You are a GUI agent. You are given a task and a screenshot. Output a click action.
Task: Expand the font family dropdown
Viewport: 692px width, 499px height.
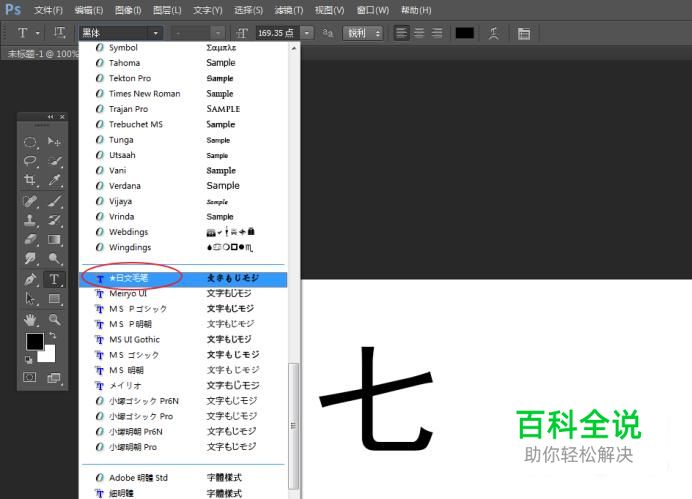155,33
